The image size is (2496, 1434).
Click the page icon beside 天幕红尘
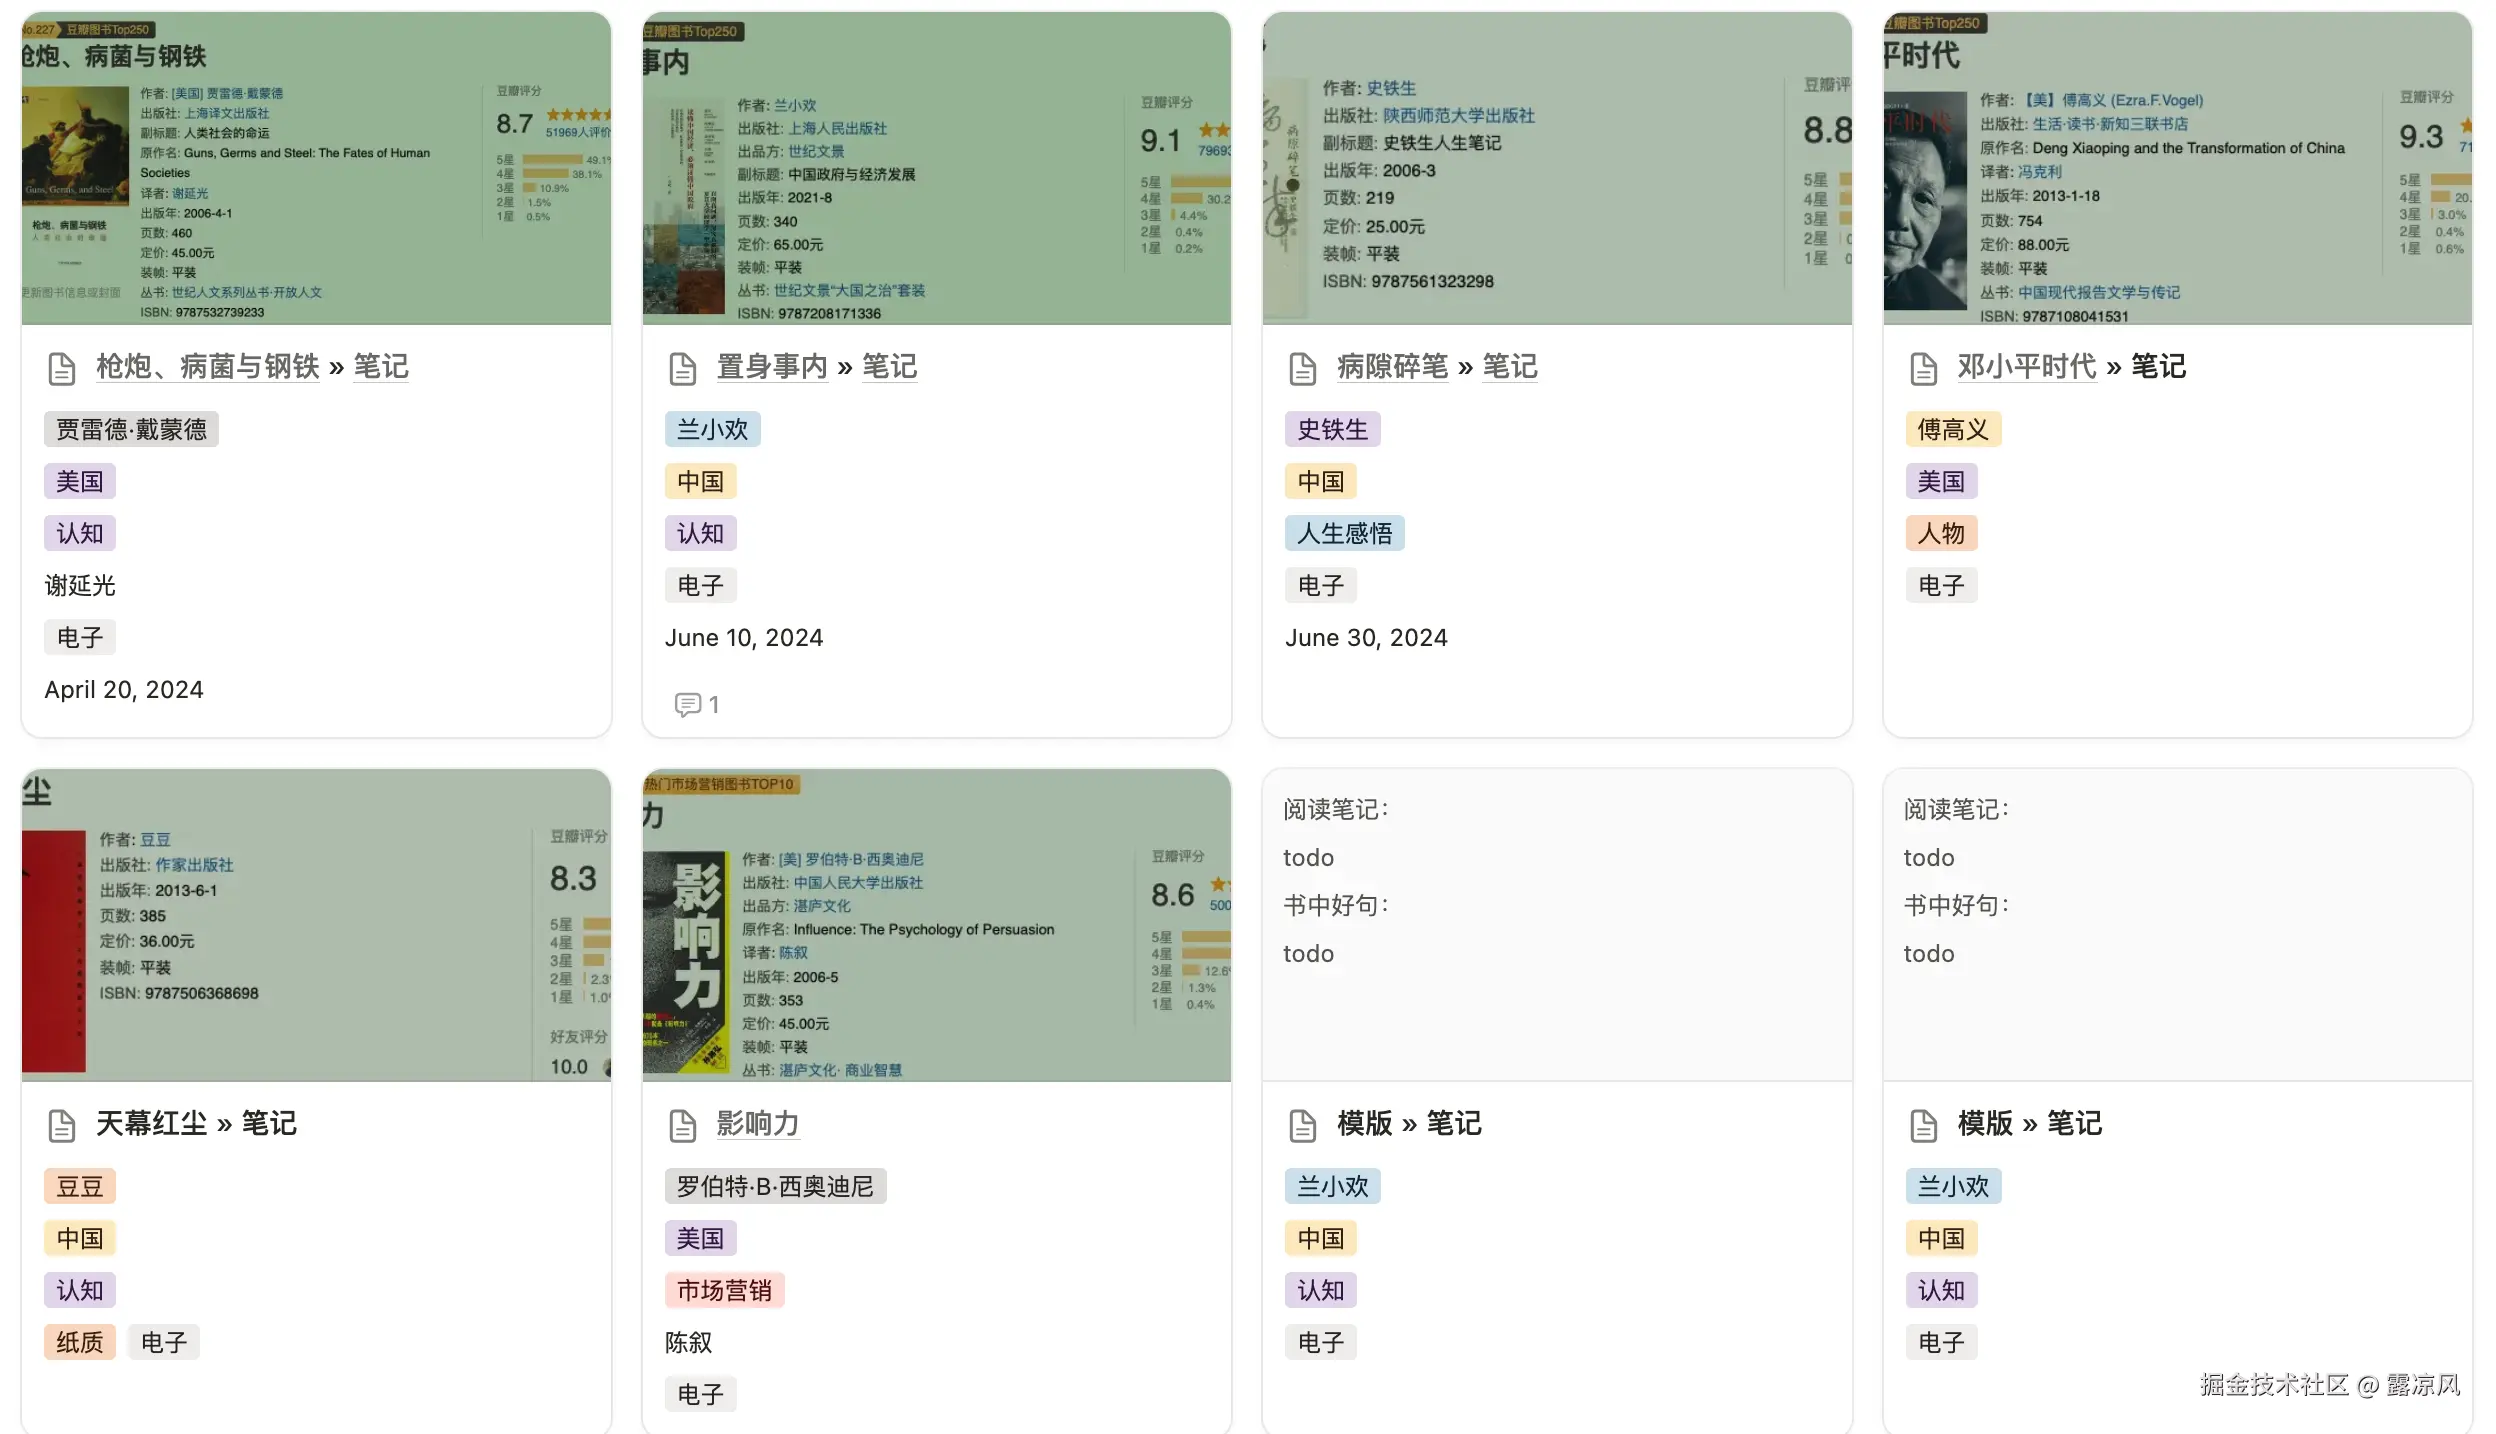tap(63, 1124)
